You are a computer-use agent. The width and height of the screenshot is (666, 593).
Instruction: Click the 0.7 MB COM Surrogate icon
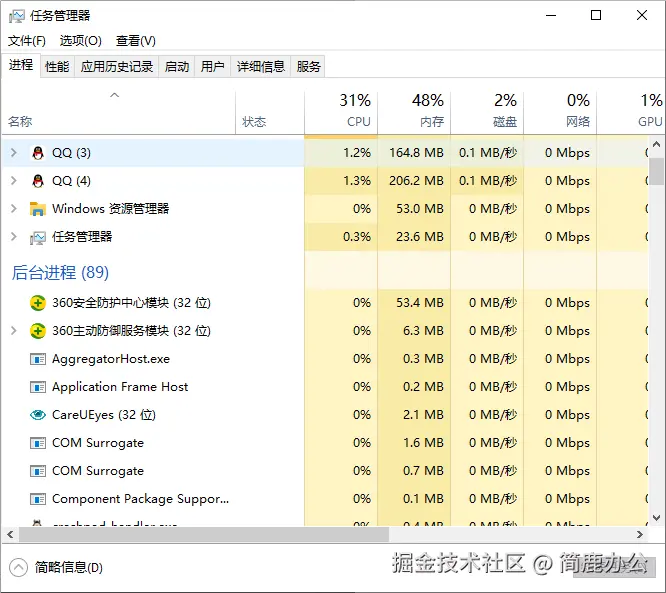click(x=38, y=471)
